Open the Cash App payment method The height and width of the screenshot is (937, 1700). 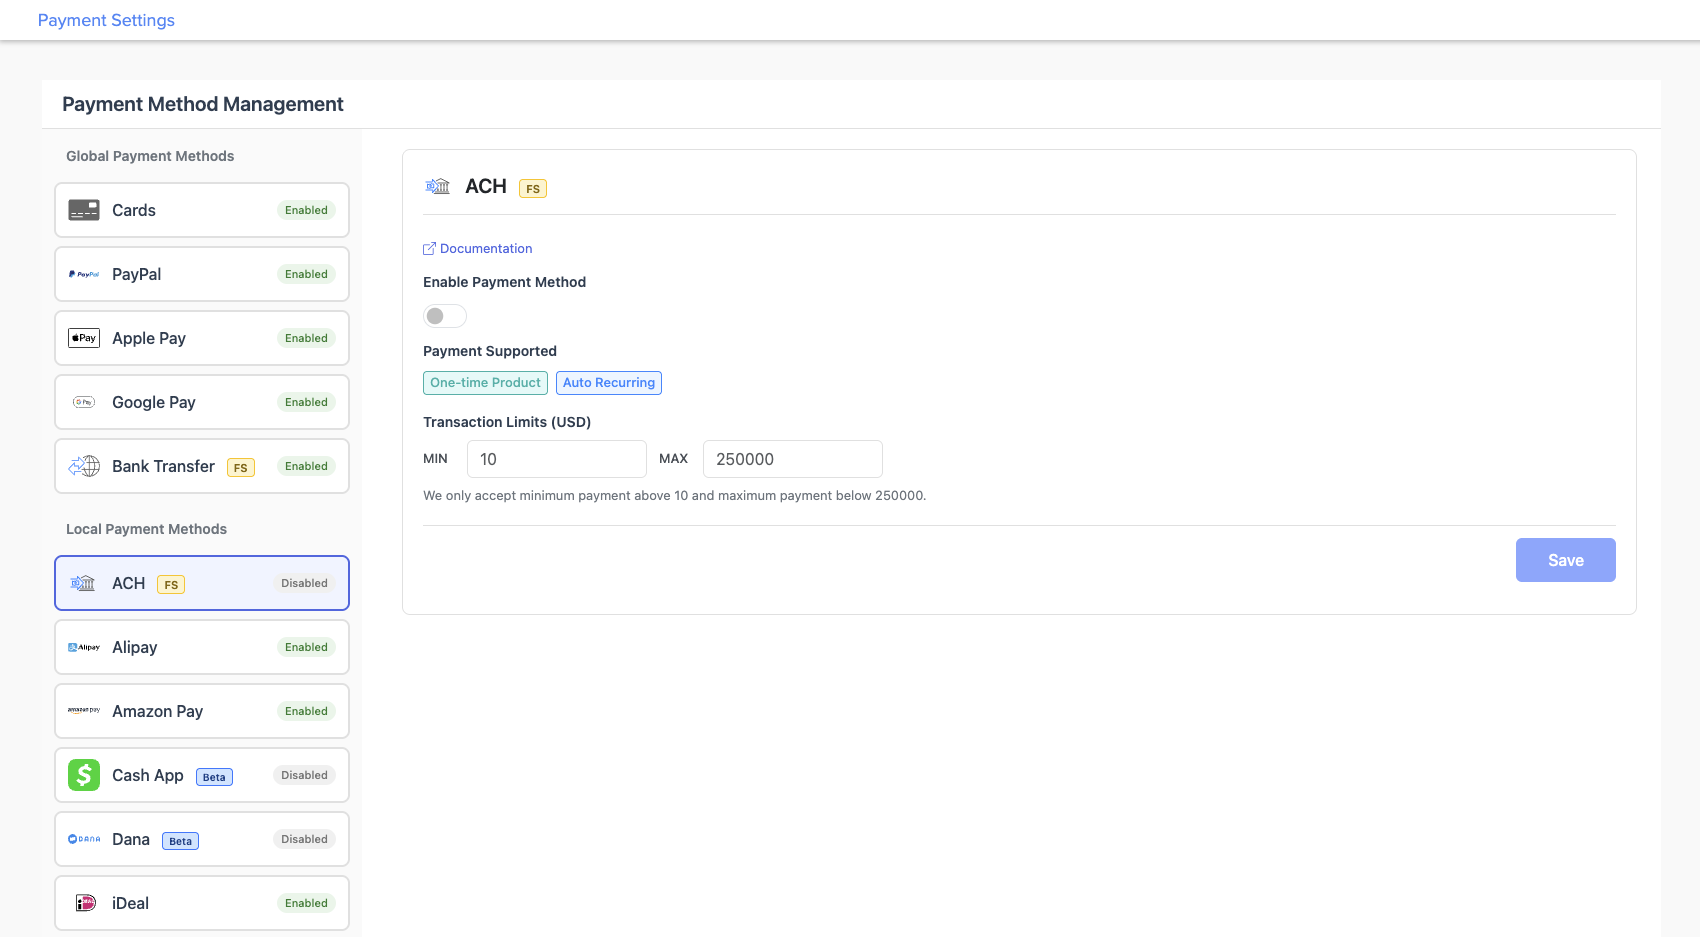click(x=202, y=775)
